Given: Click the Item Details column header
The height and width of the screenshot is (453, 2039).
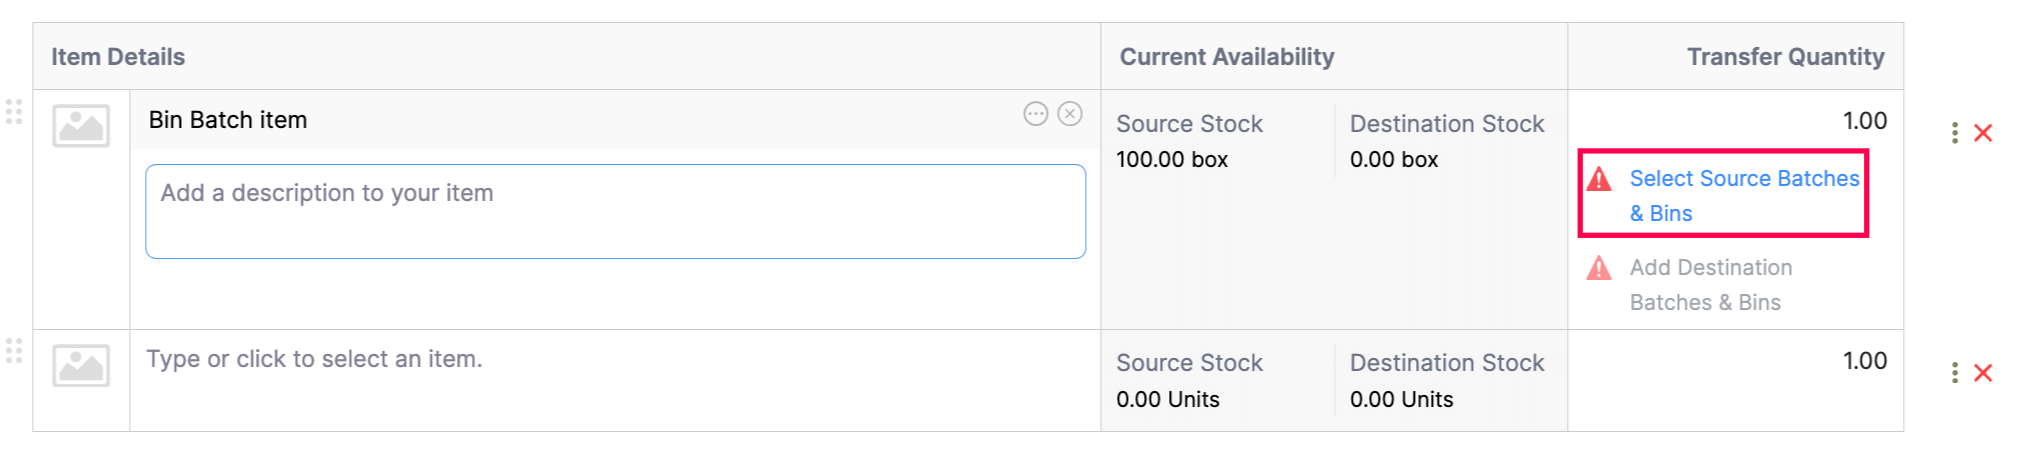Looking at the screenshot, I should [118, 57].
